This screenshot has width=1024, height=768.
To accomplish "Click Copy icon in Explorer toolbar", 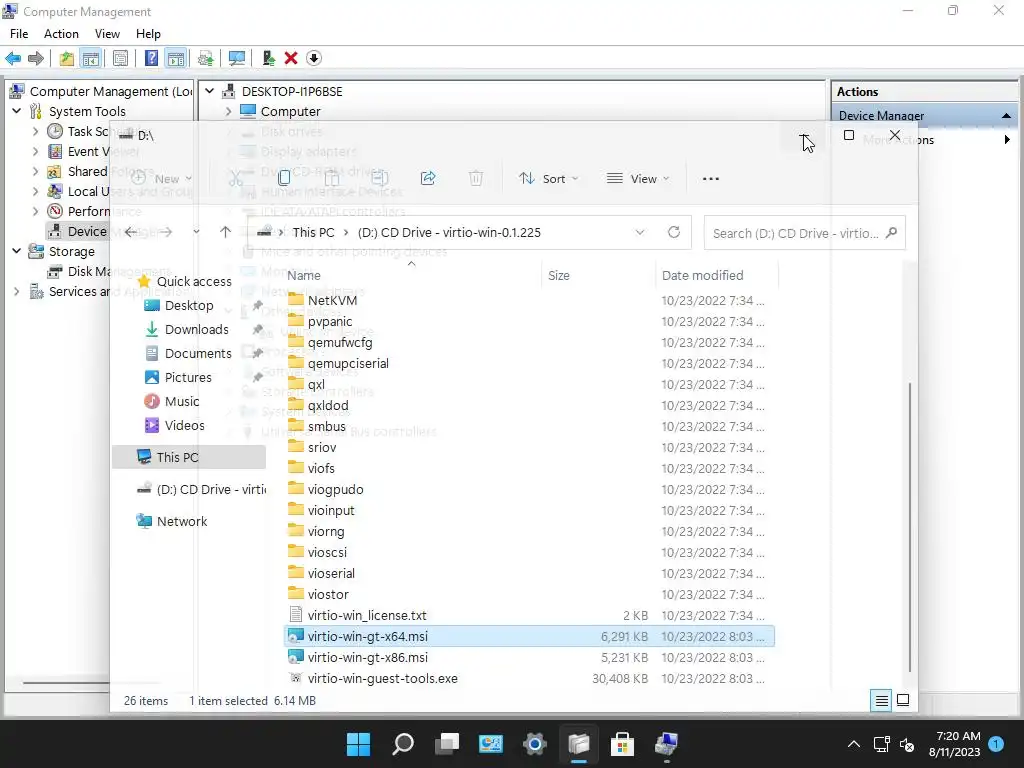I will (x=284, y=178).
